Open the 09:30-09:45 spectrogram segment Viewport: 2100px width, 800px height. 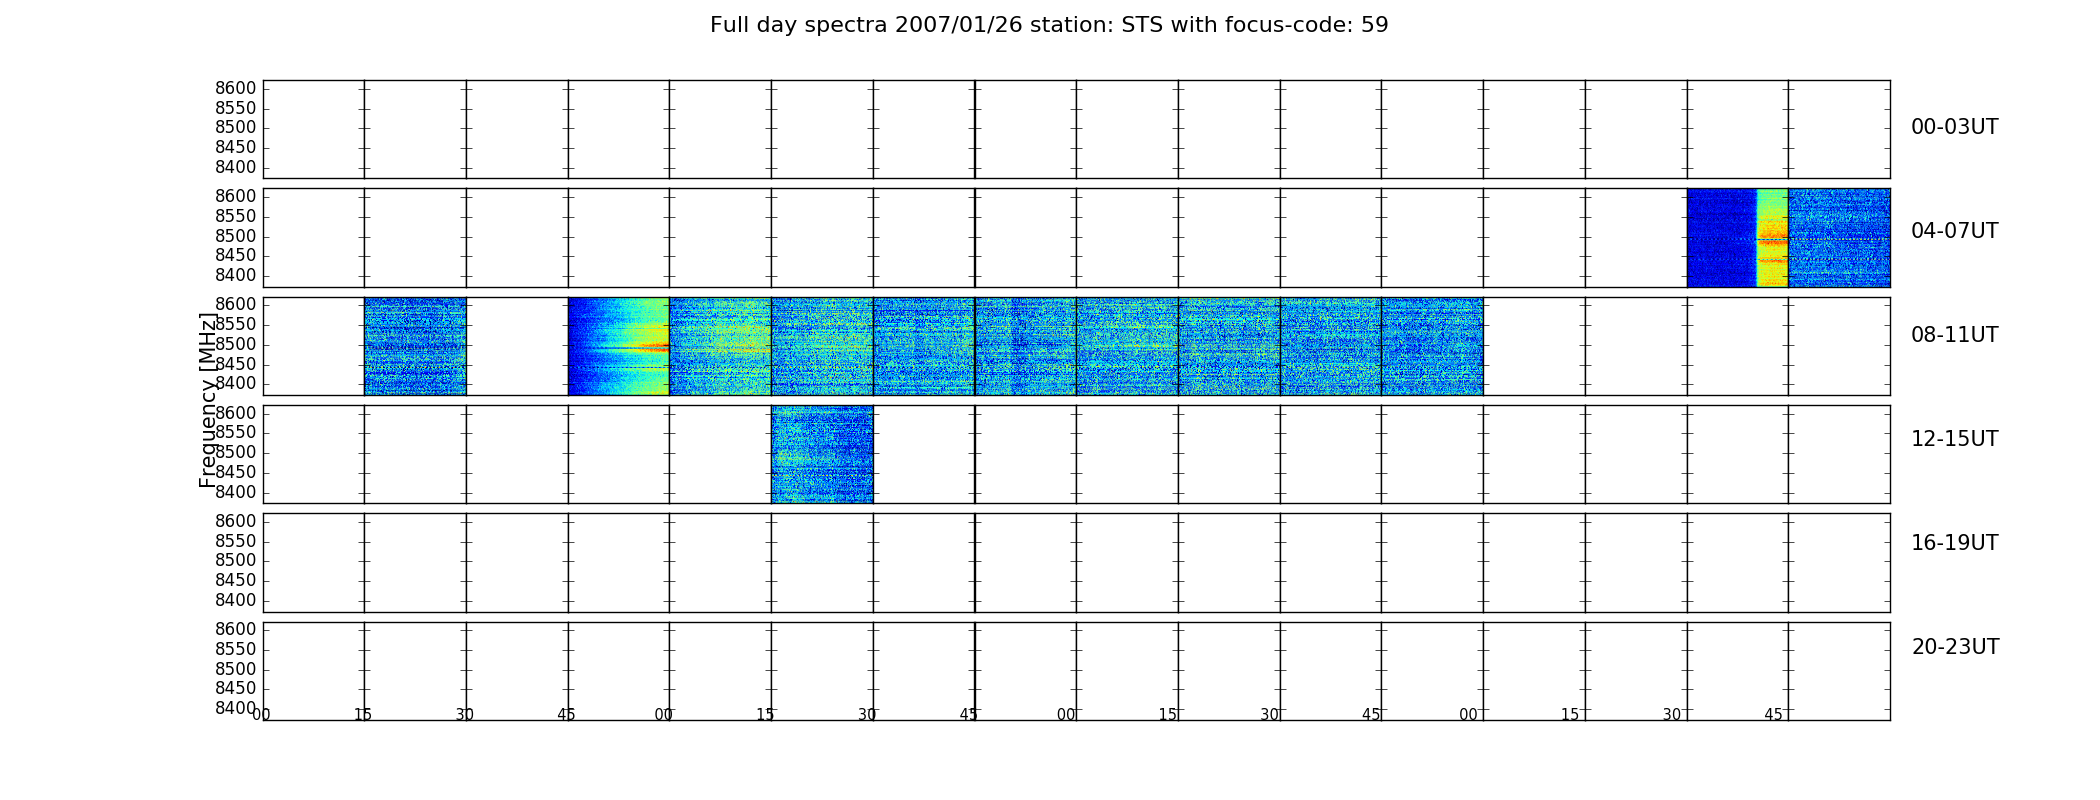pyautogui.click(x=924, y=346)
